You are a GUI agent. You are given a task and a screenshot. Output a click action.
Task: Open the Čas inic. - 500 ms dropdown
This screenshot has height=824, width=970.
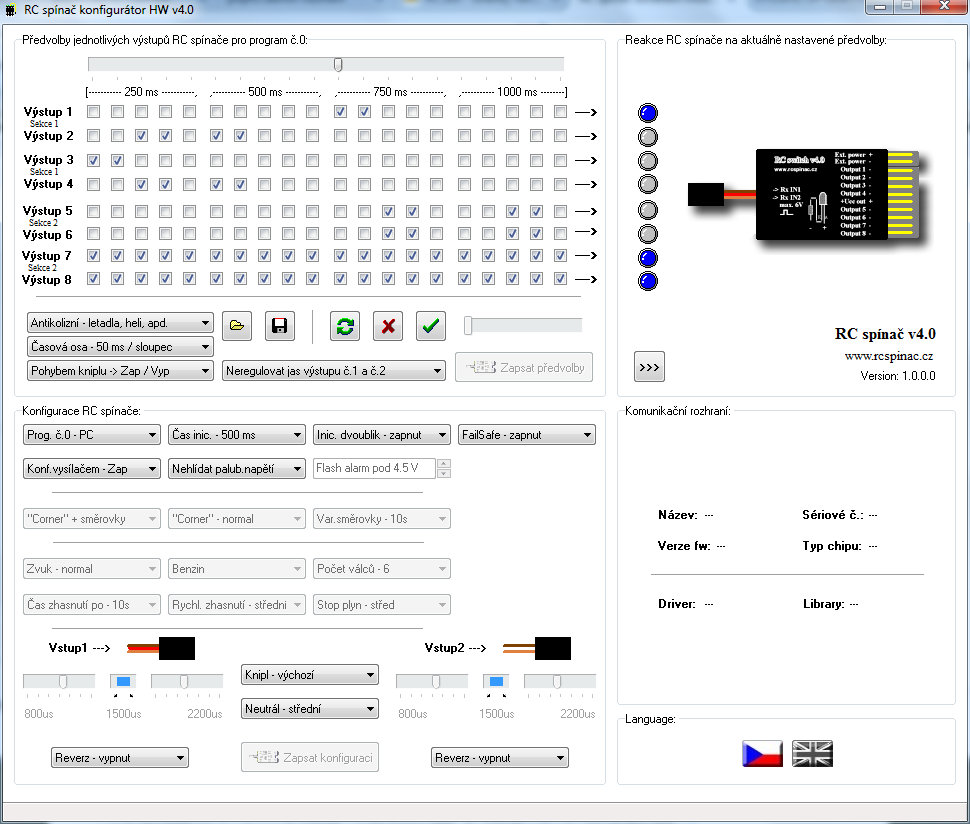click(x=237, y=435)
